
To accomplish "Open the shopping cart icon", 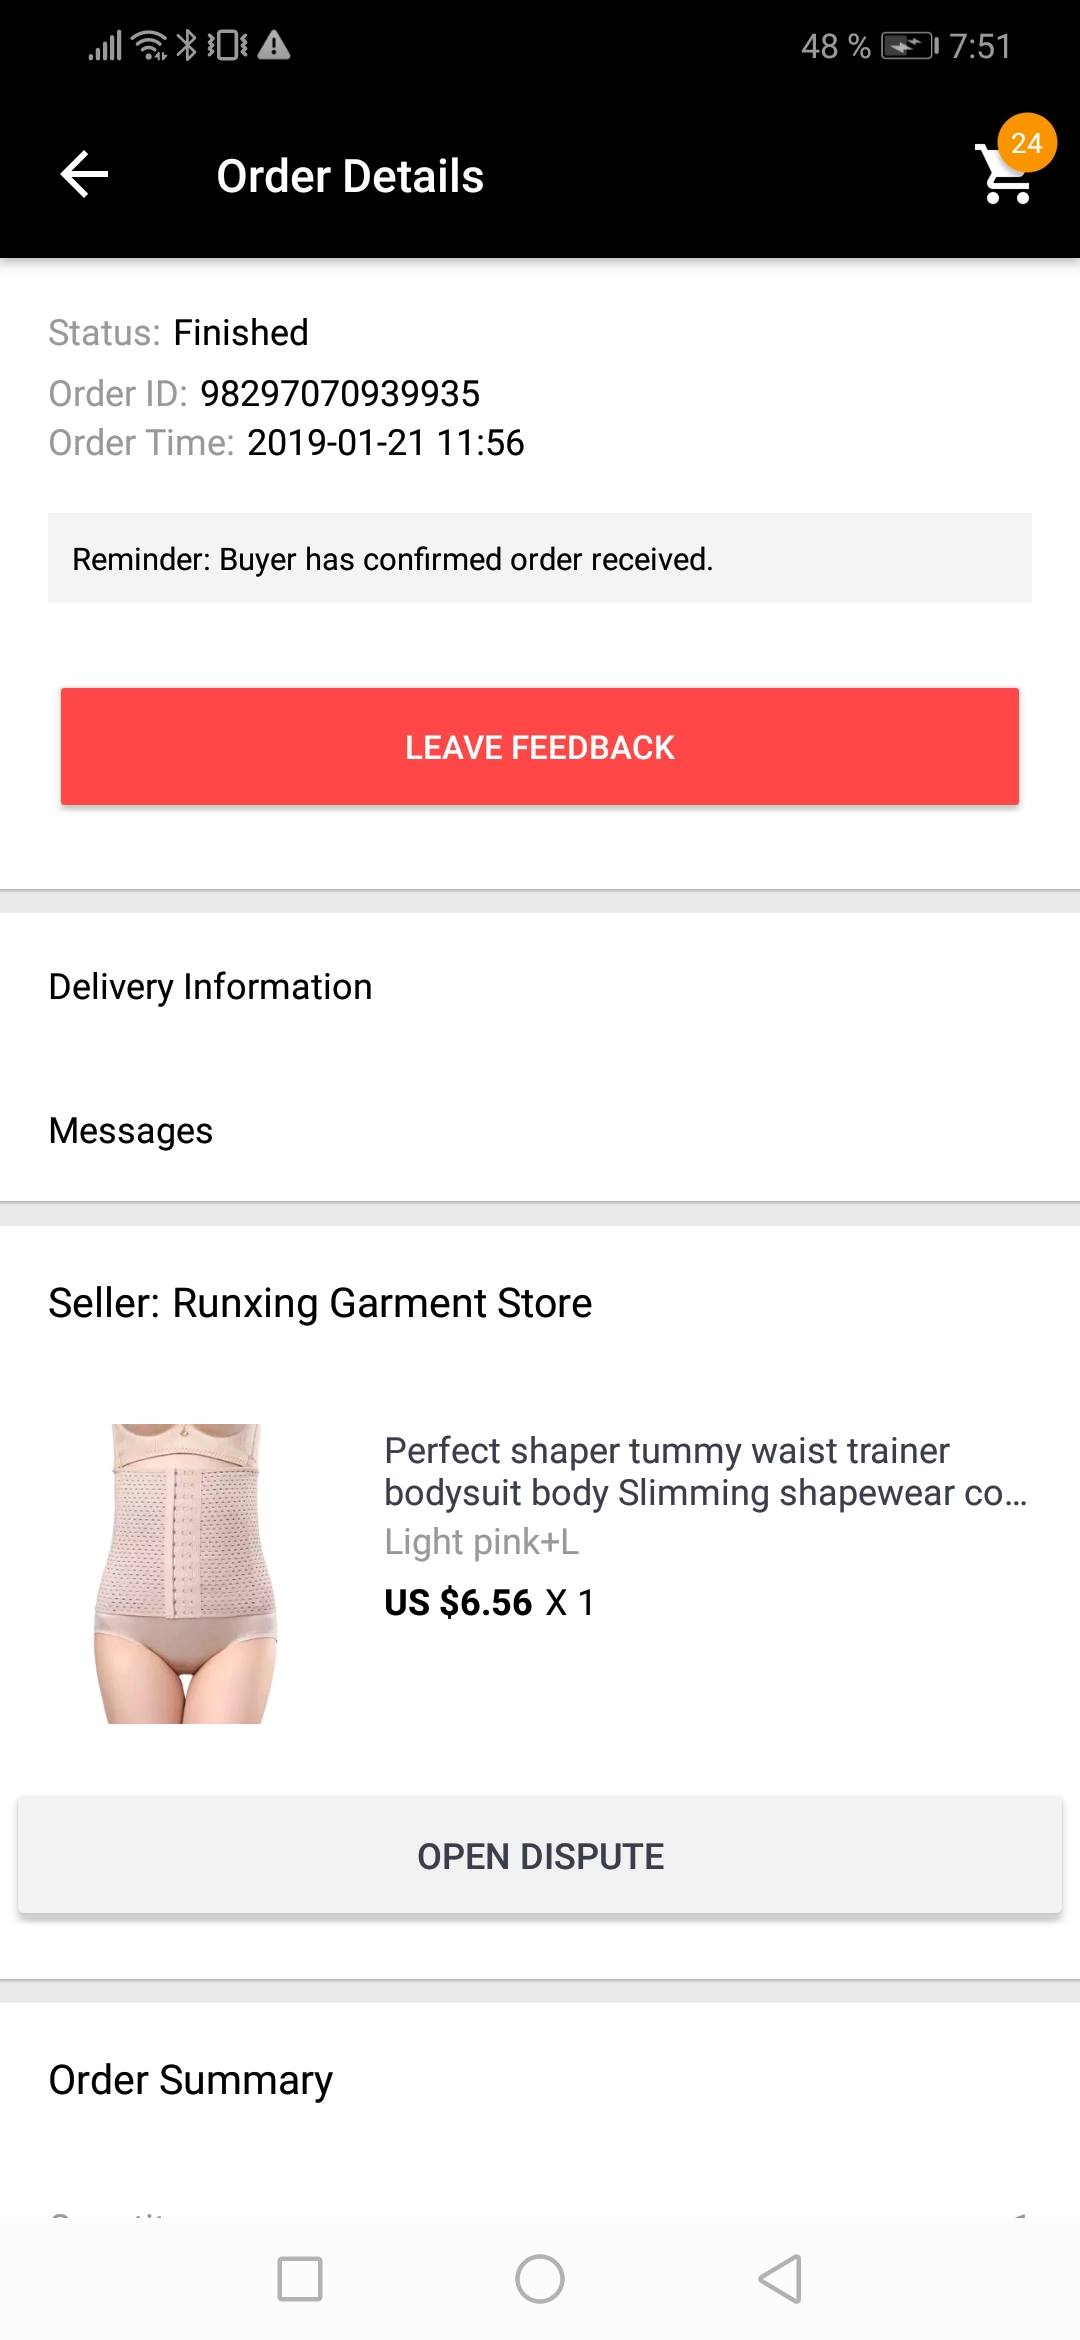I will pyautogui.click(x=1004, y=177).
